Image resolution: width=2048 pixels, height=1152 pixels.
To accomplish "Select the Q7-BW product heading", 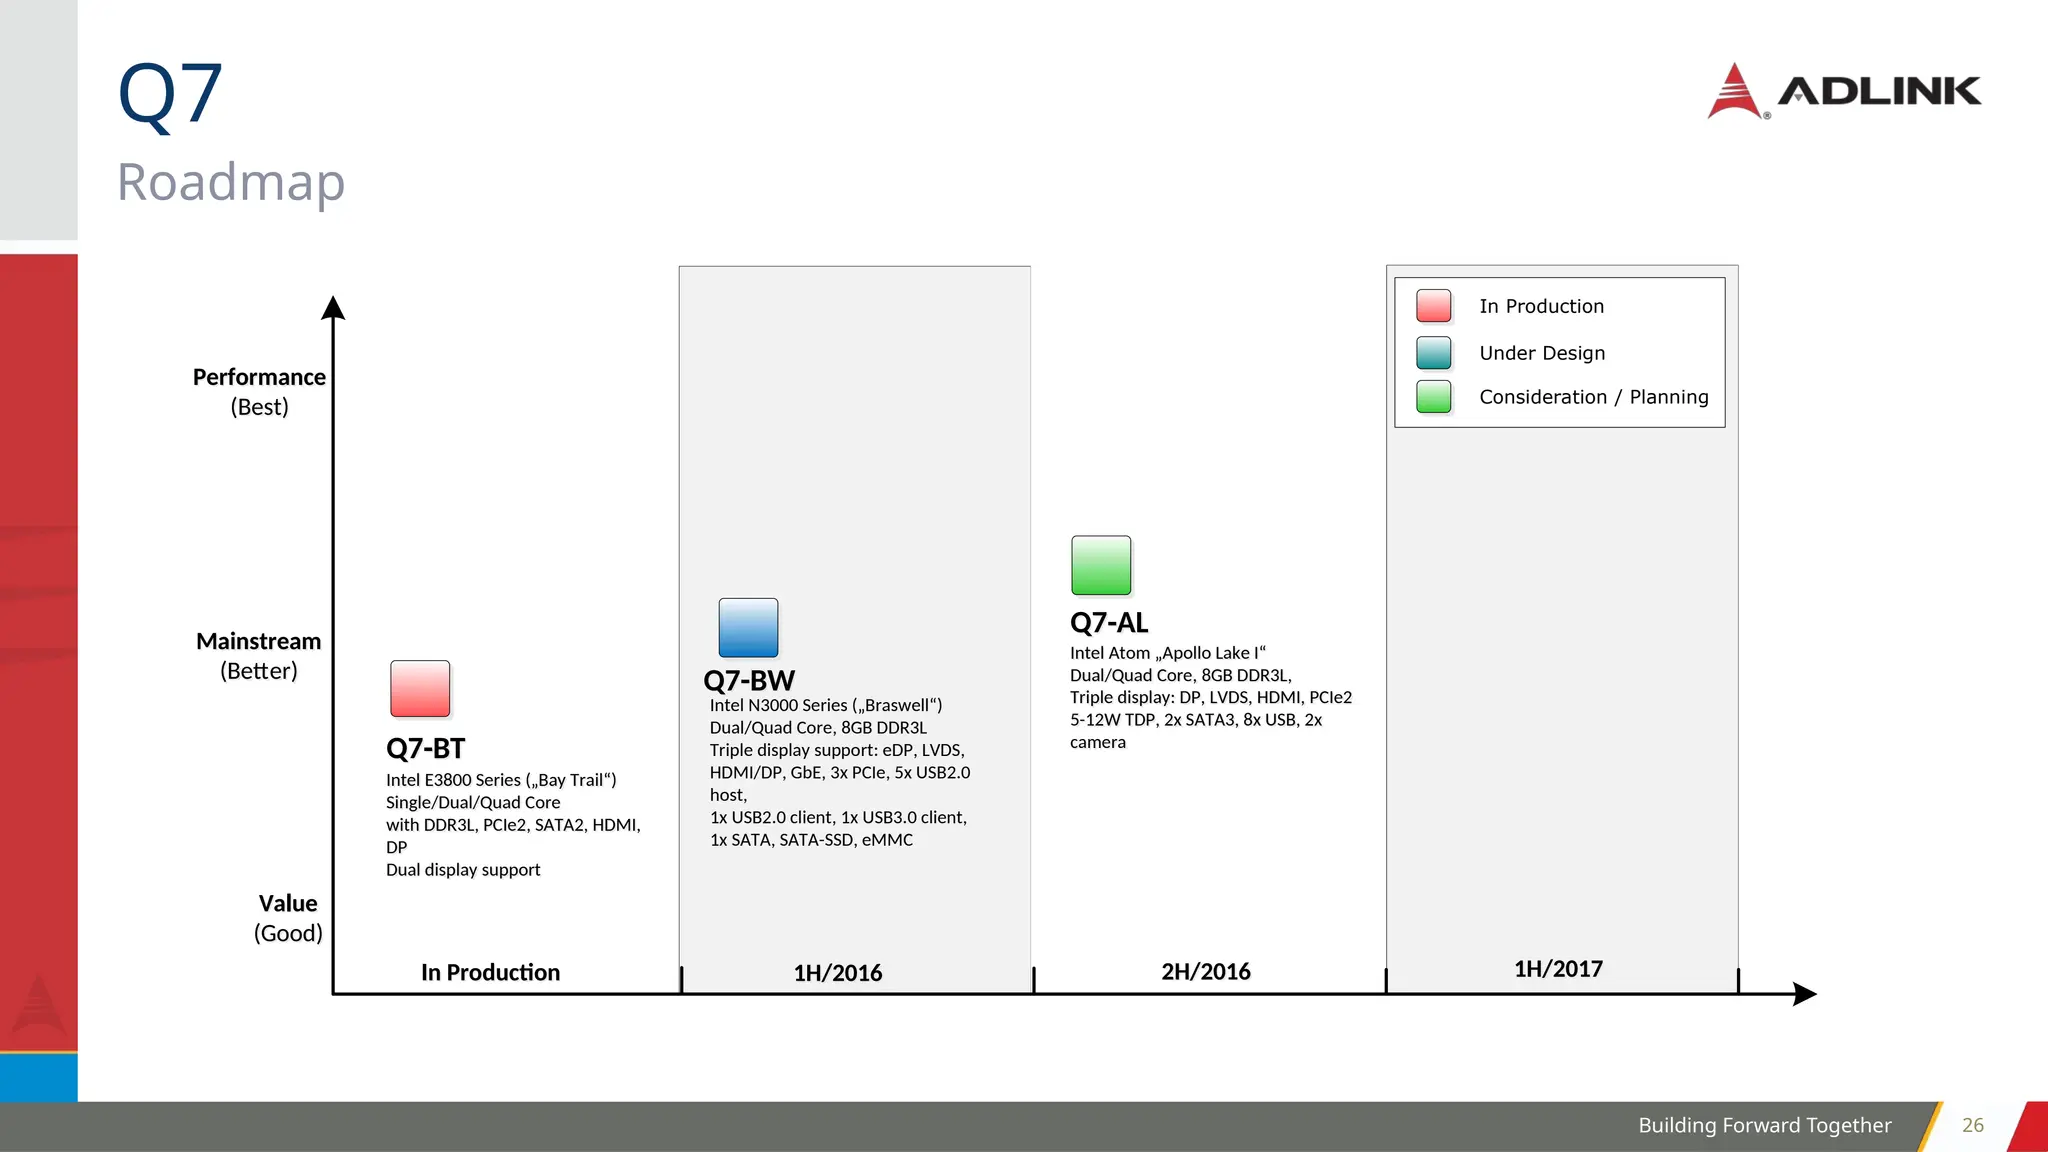I will tap(749, 681).
